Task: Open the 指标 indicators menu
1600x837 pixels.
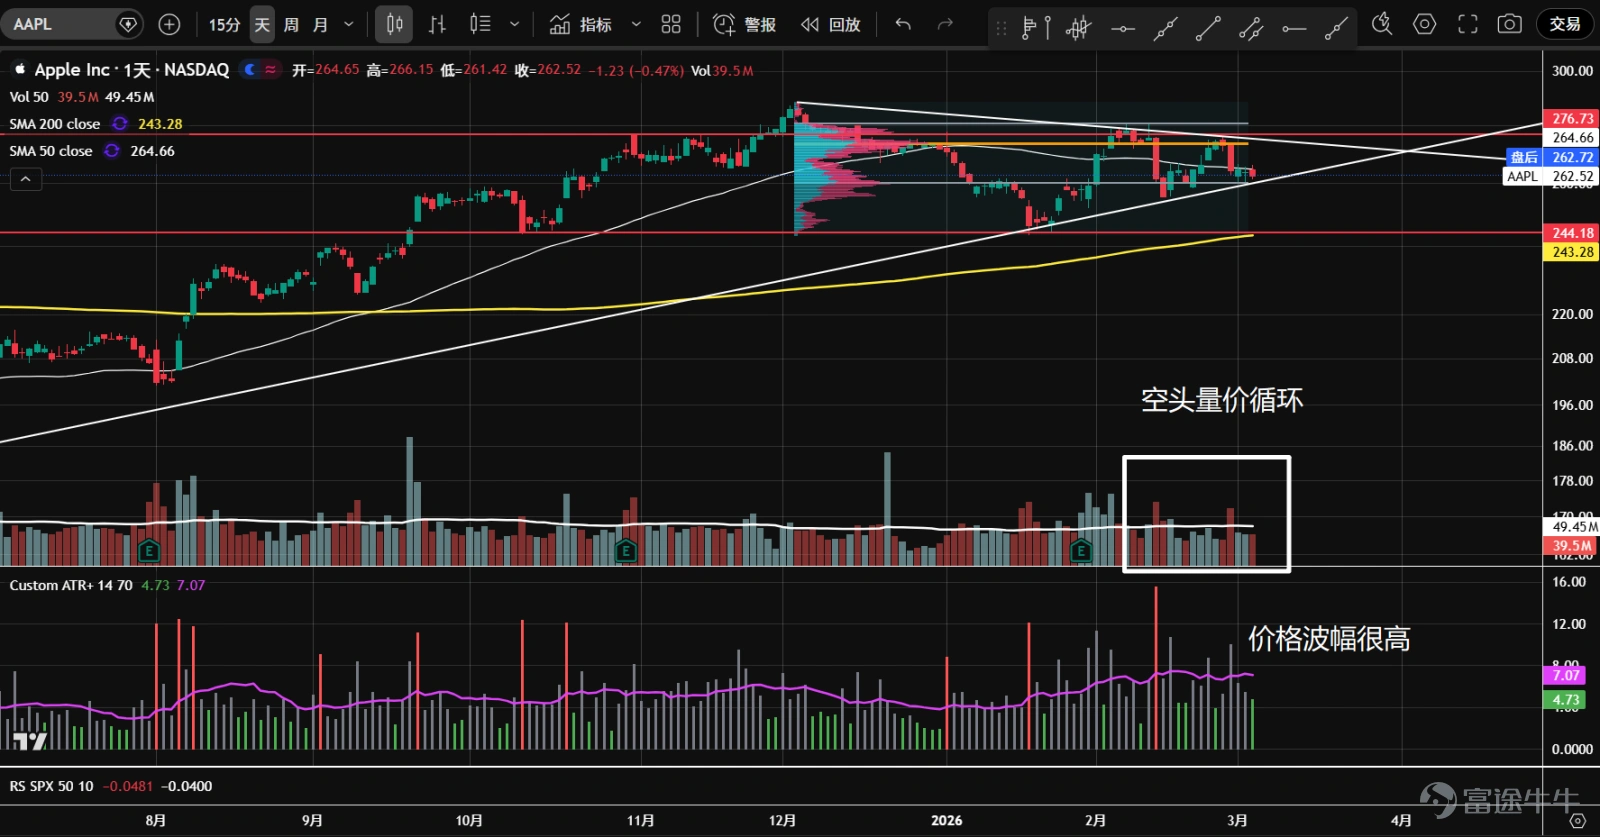Action: point(581,24)
